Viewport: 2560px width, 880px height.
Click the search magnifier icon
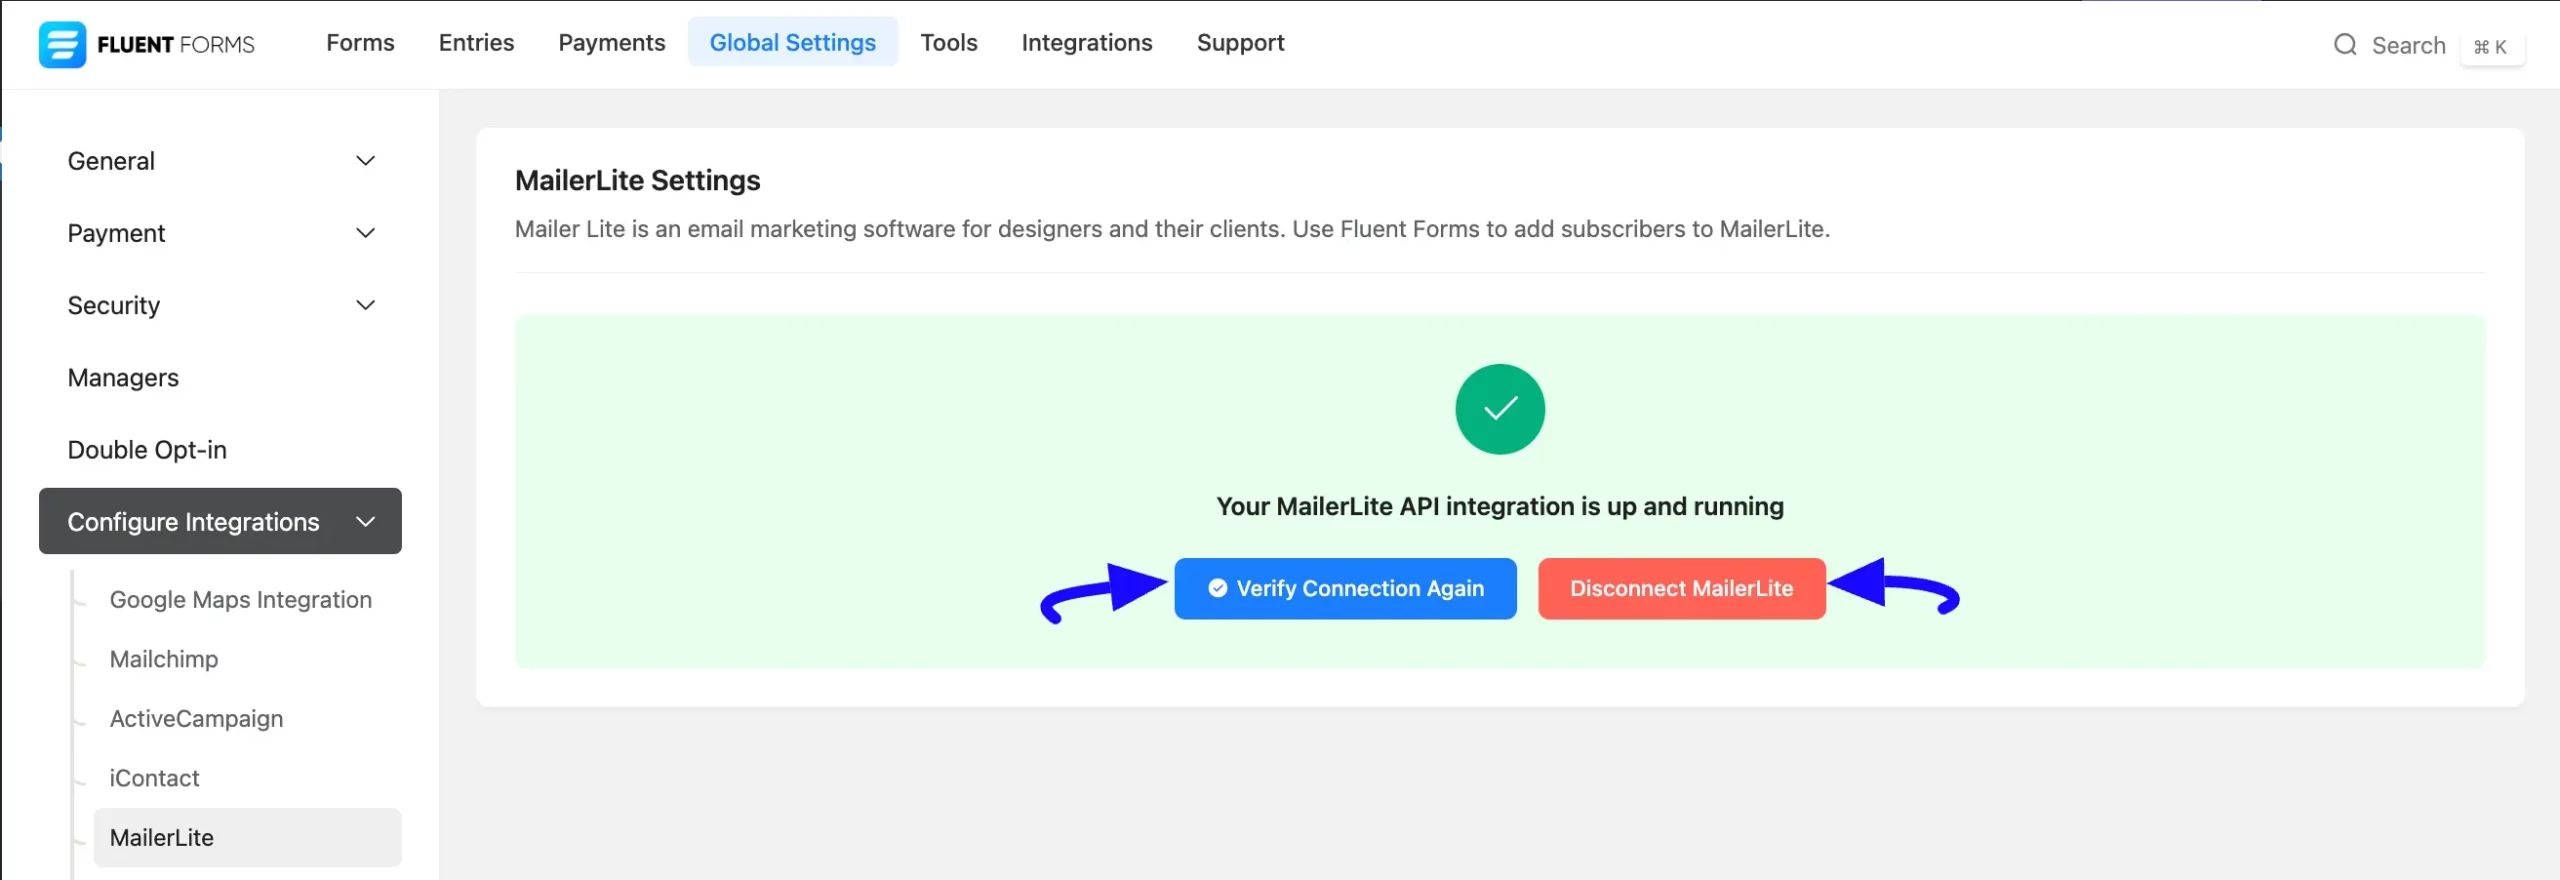(x=2345, y=45)
